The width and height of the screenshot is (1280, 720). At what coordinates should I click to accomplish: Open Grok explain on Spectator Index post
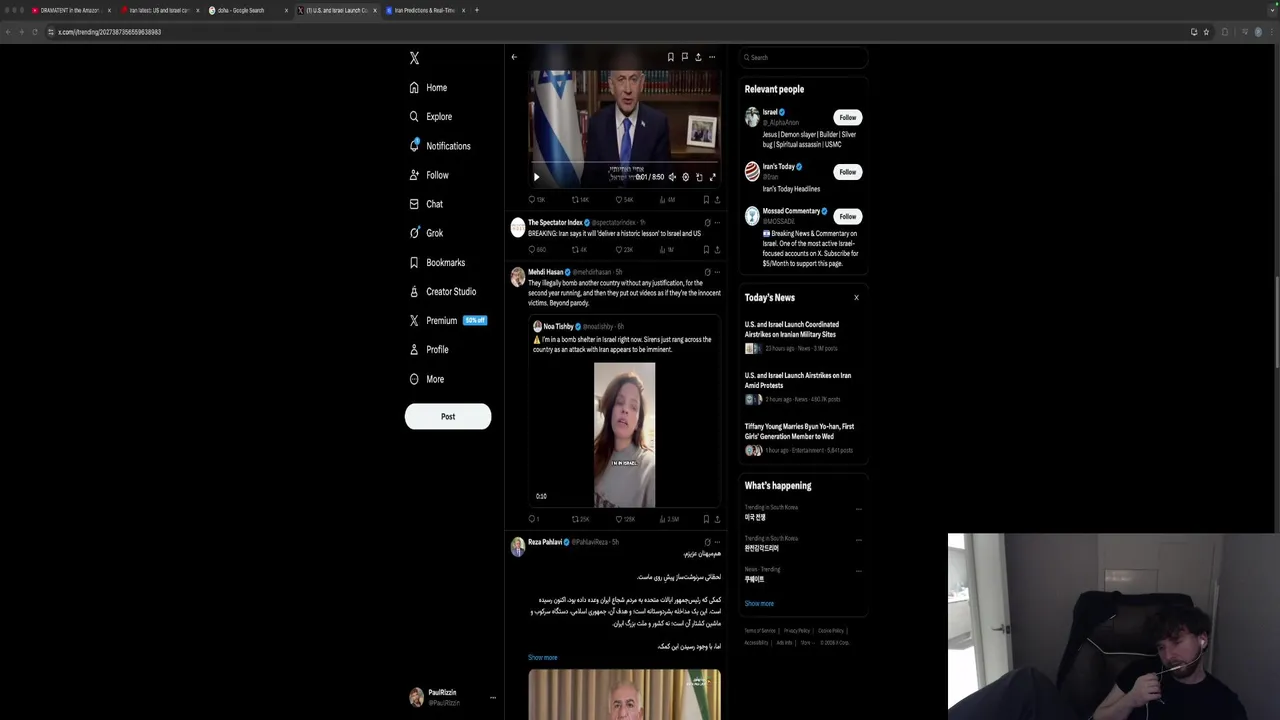click(707, 222)
